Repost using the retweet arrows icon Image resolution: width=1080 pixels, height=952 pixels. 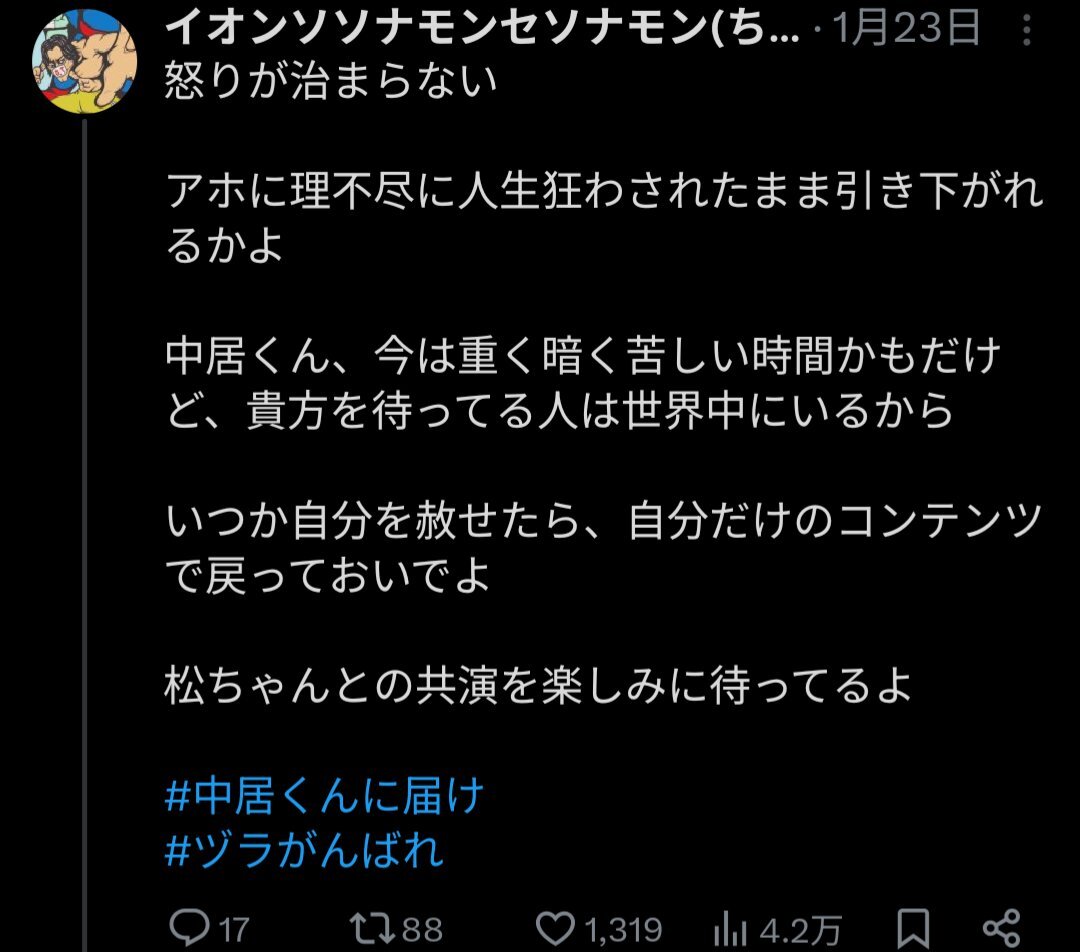click(372, 928)
